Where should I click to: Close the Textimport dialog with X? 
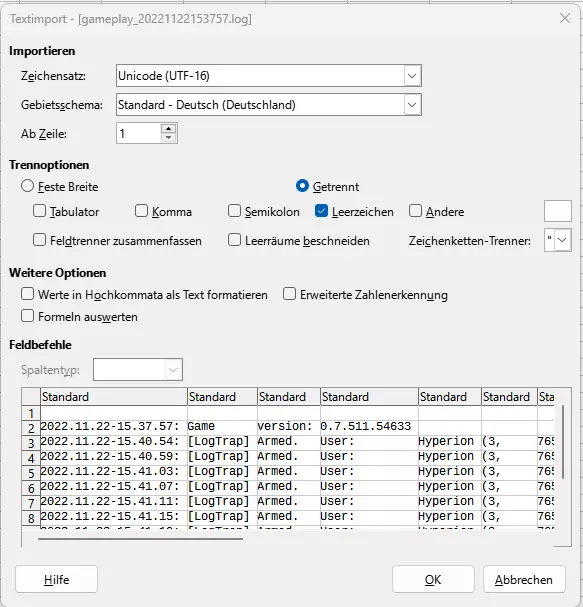[565, 18]
